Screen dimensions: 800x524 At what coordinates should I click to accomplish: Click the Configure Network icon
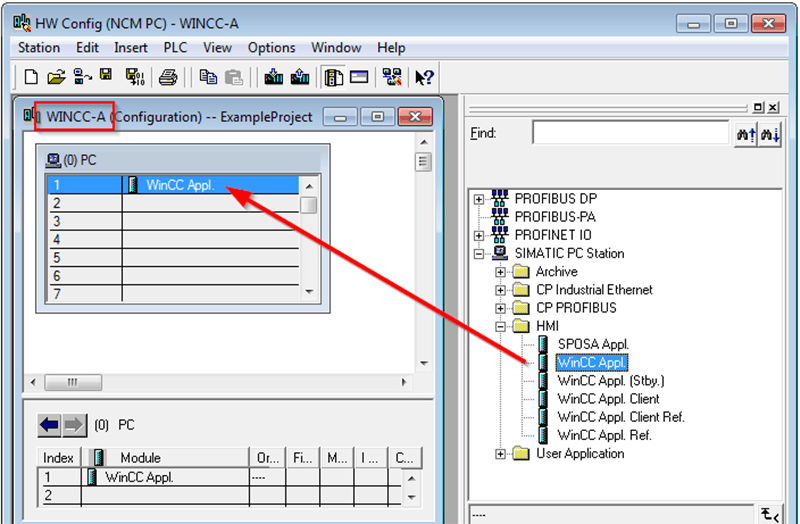392,77
